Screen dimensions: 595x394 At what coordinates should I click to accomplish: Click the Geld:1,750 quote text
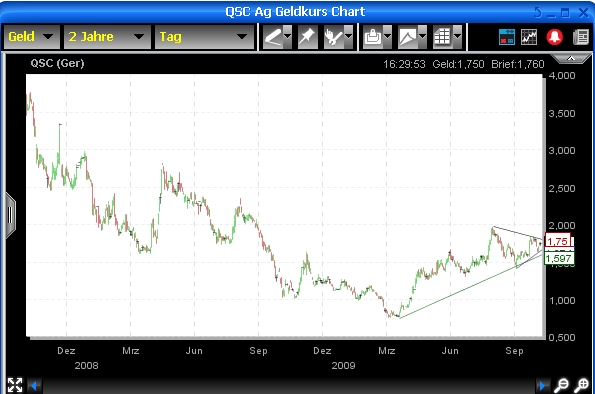[458, 64]
